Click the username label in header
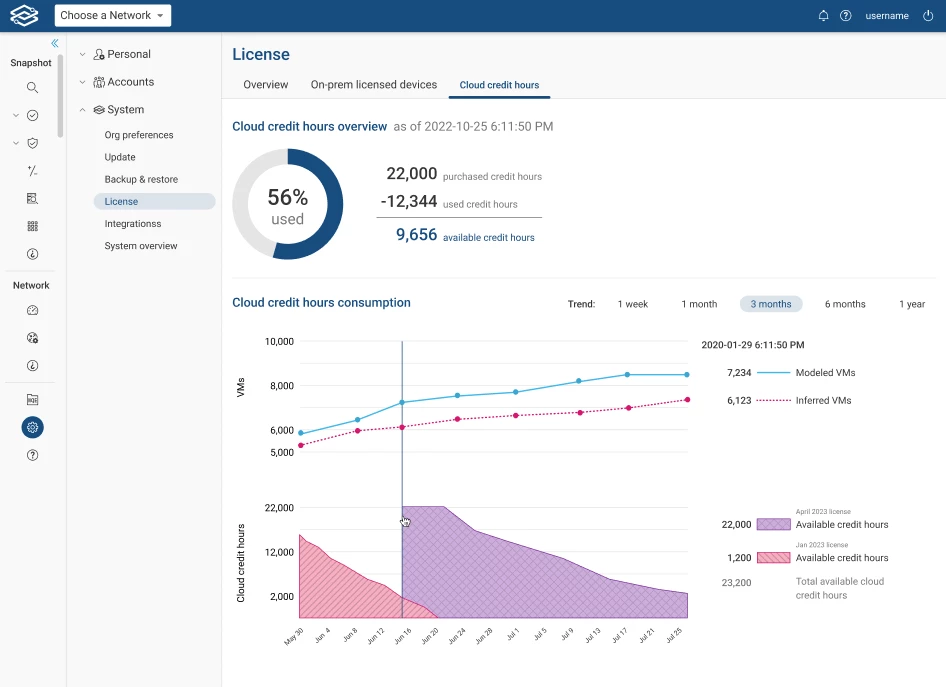 click(886, 16)
